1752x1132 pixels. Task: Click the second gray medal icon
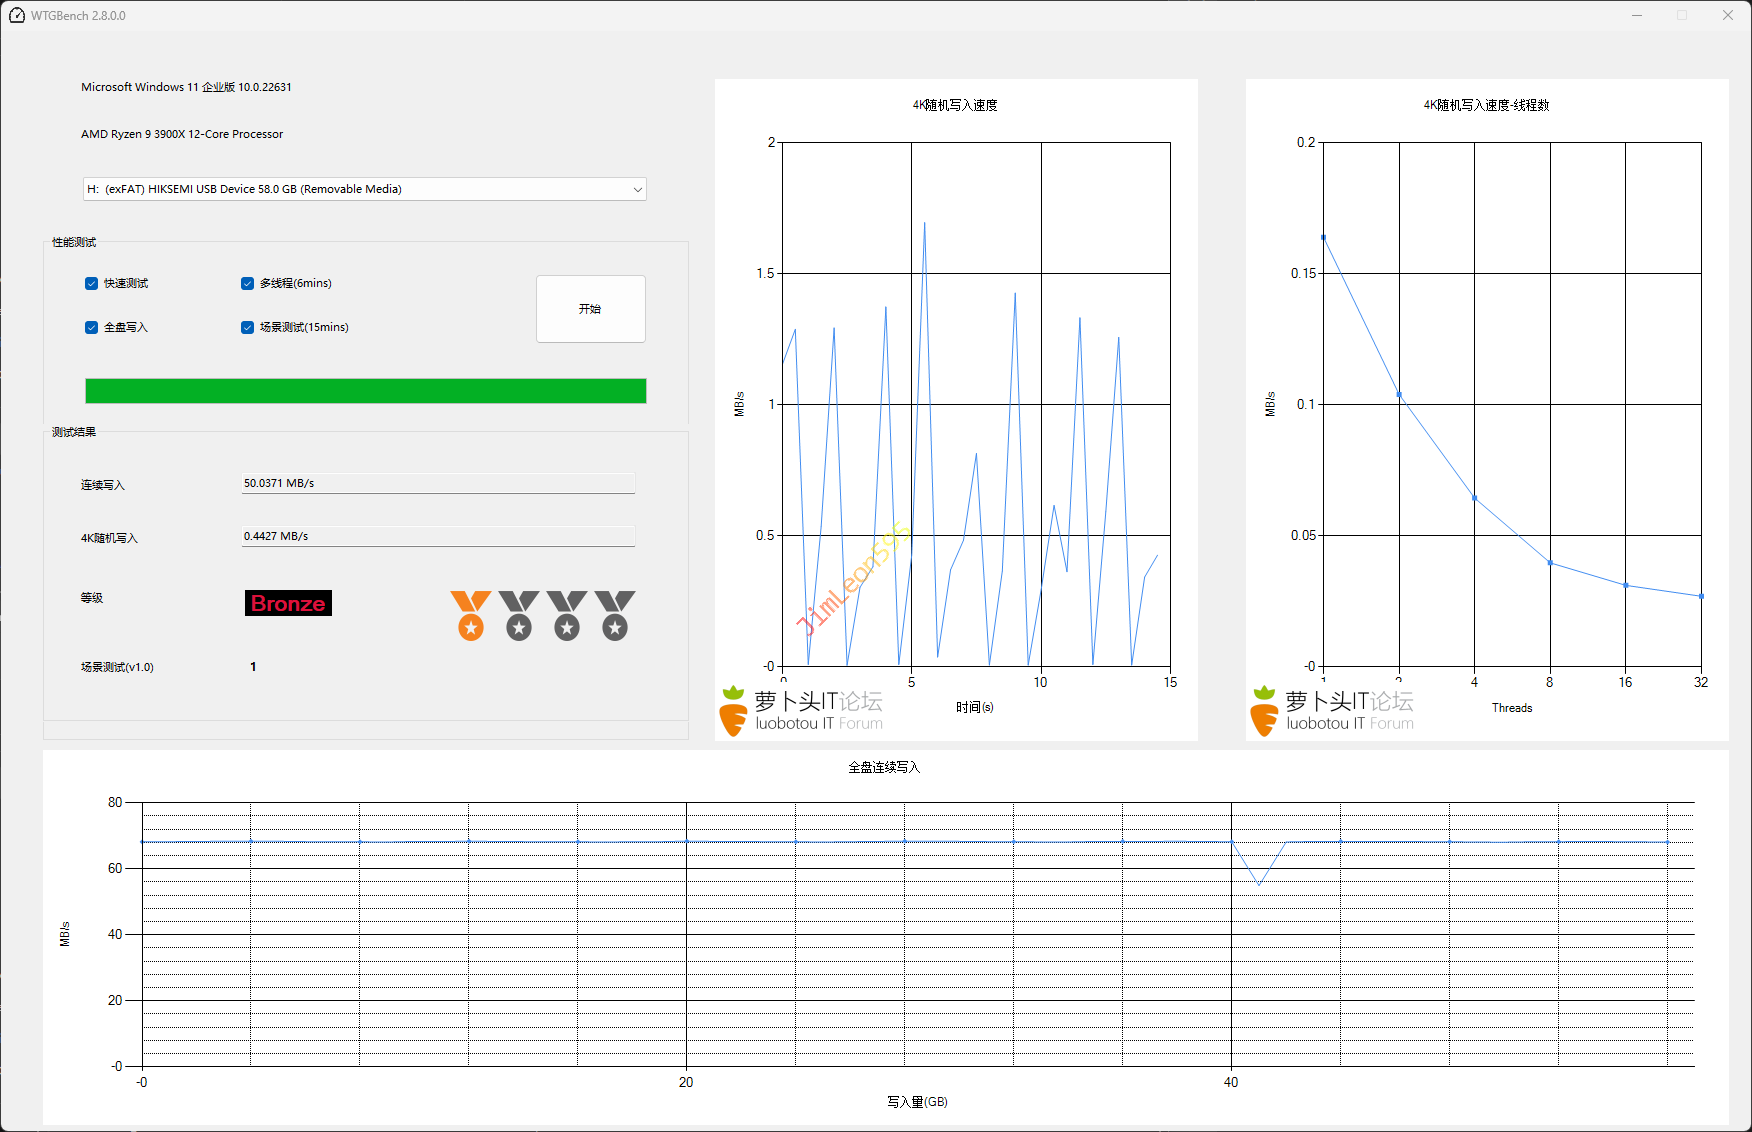coord(518,615)
